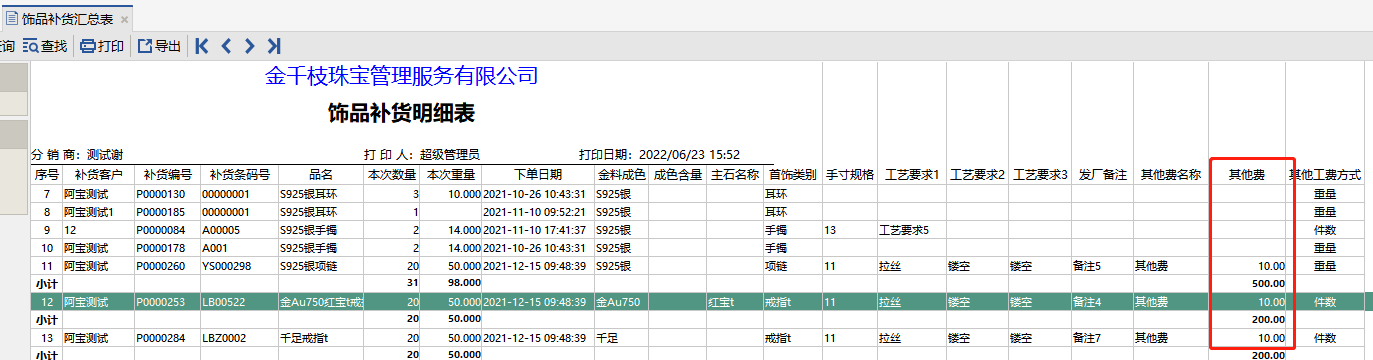The image size is (1373, 360).
Task: Click 工艺要求5 cell
Action: (x=904, y=230)
